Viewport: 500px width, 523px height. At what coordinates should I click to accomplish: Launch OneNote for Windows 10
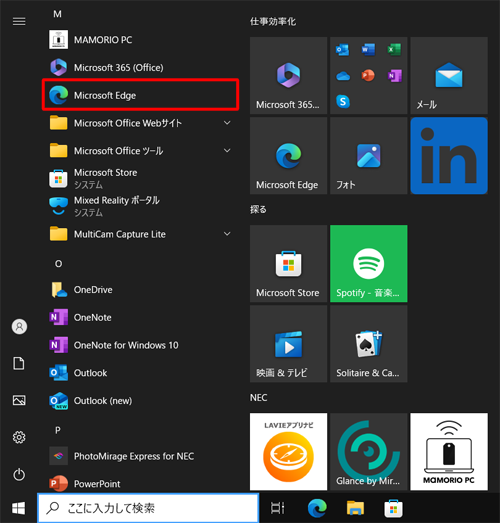coord(140,345)
